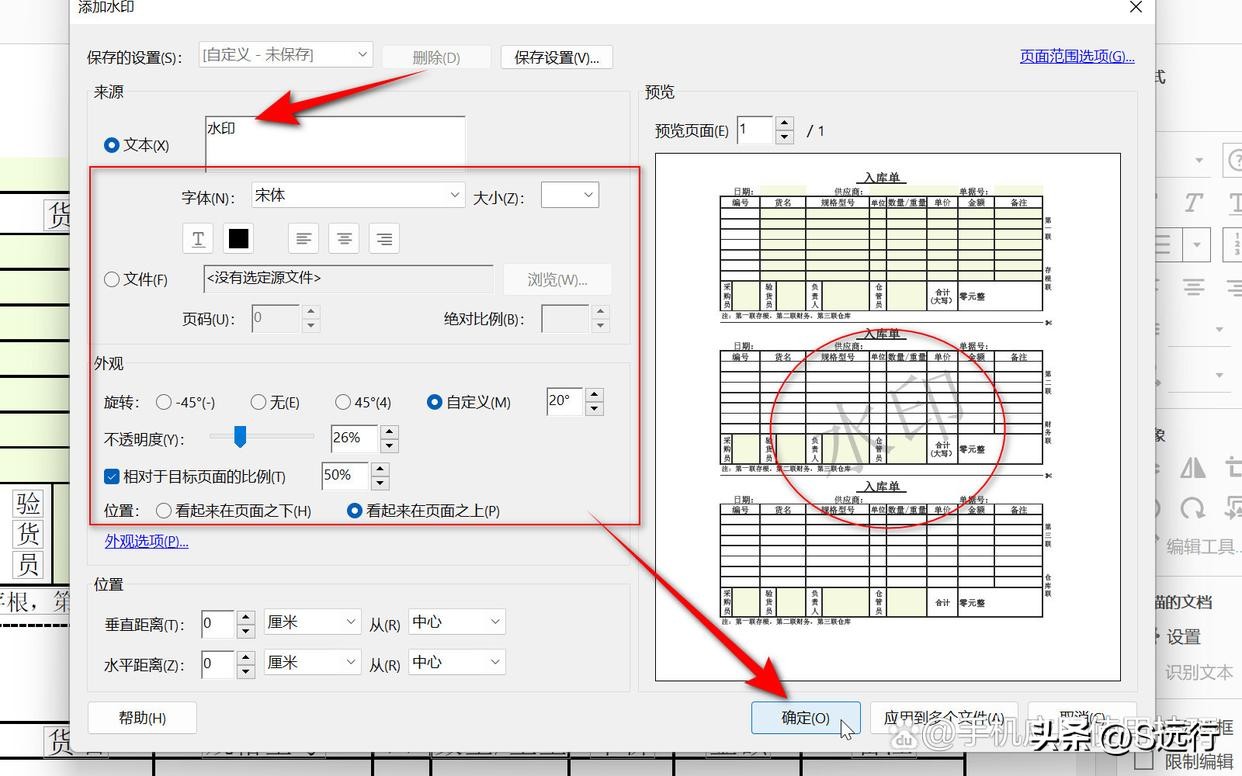Click center align icon in right panel
Image resolution: width=1242 pixels, height=776 pixels.
click(1193, 286)
